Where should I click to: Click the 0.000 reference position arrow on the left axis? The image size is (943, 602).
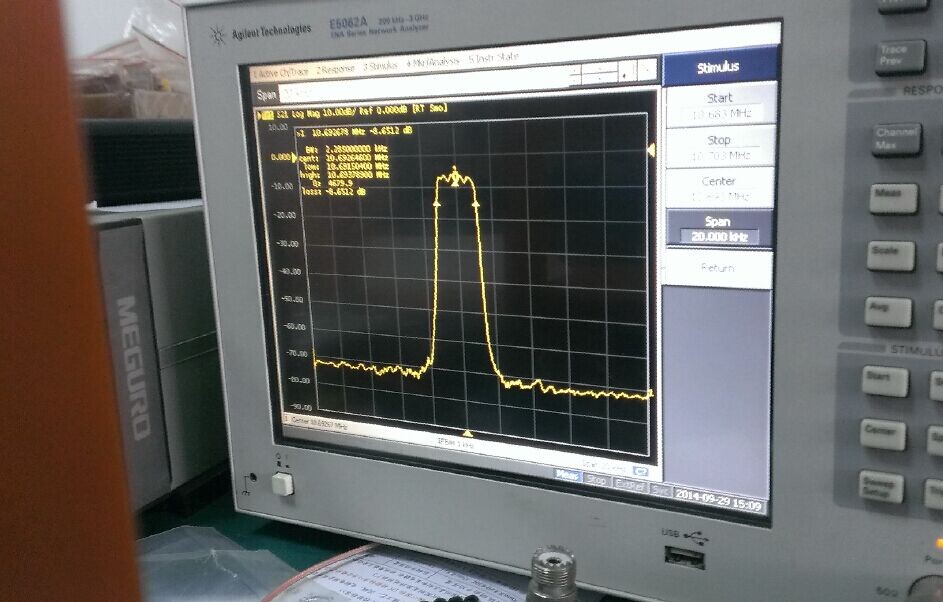tap(294, 158)
